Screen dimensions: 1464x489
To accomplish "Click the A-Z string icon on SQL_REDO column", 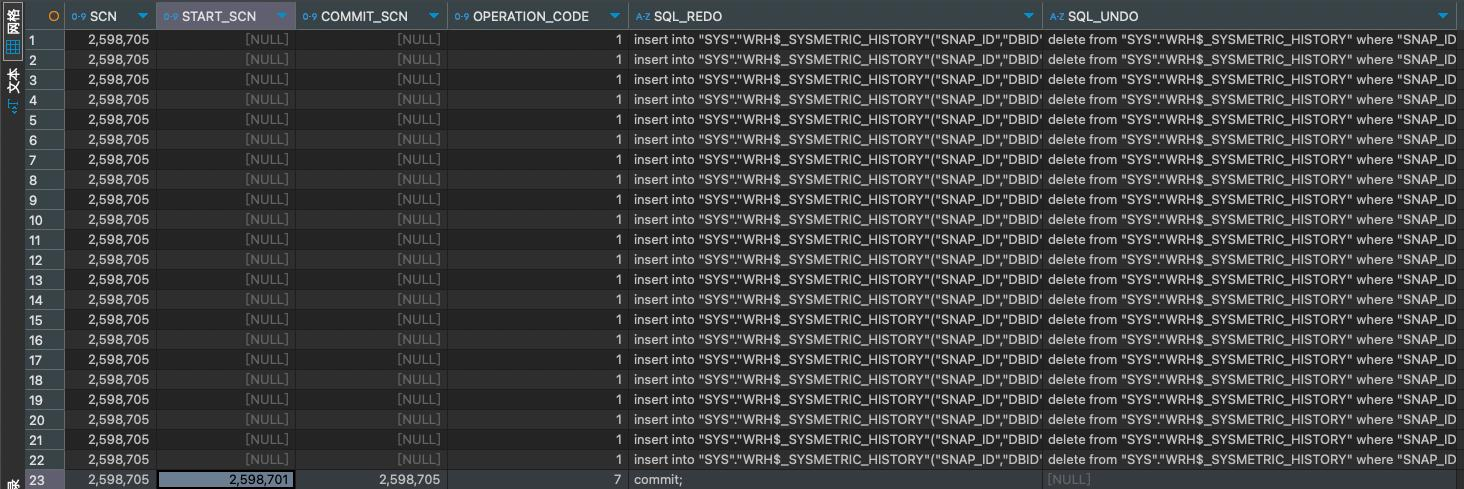I will click(643, 16).
